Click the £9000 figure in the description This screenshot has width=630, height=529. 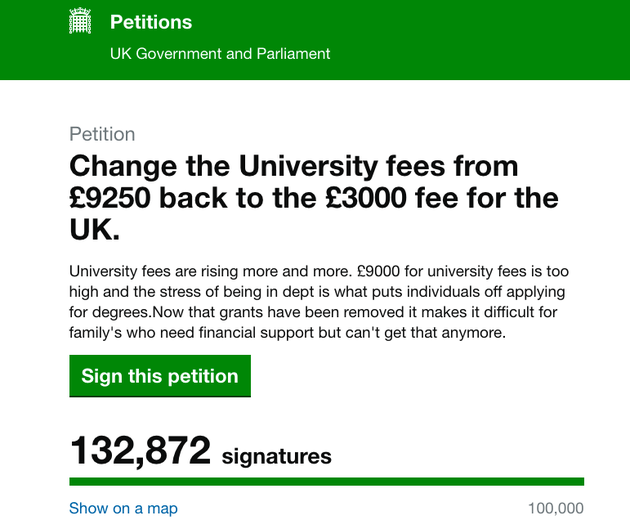(x=378, y=271)
